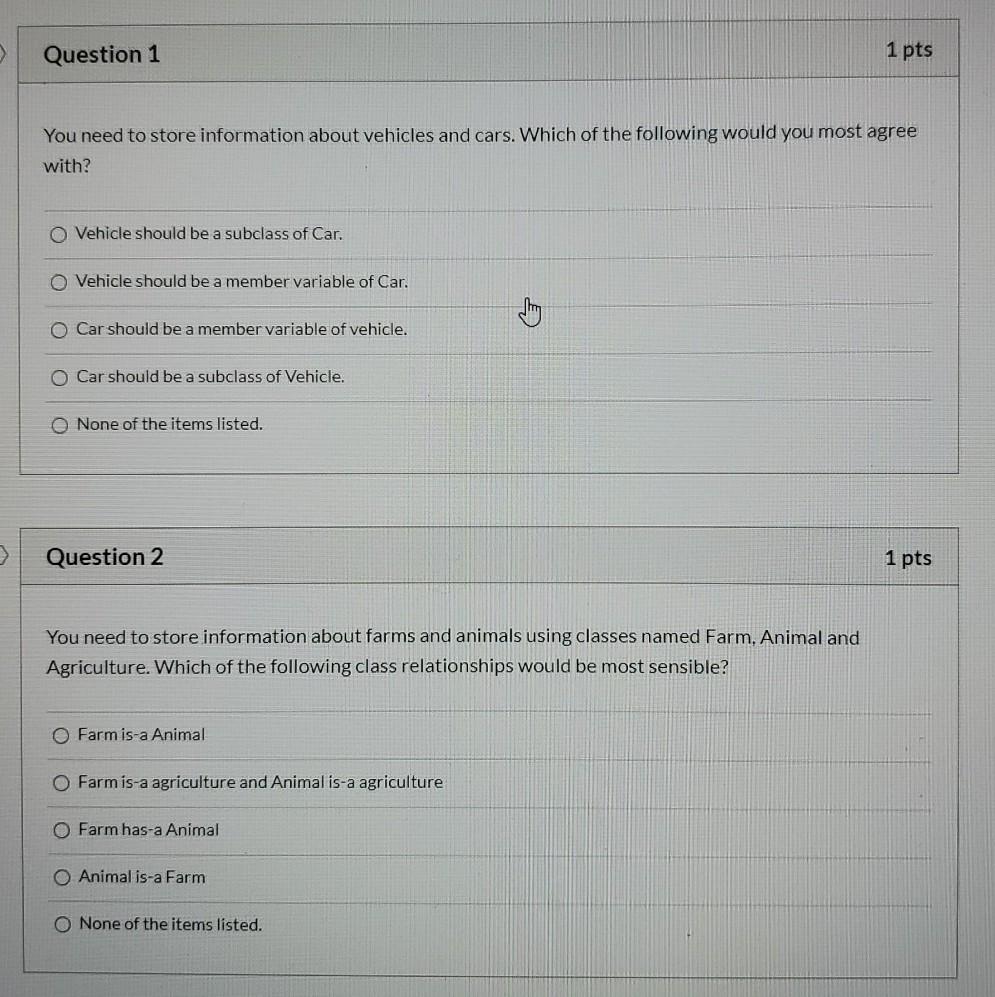Screen dimensions: 995x997
Task: Select "Vehicle should be a member variable of Car"
Action: [x=60, y=281]
